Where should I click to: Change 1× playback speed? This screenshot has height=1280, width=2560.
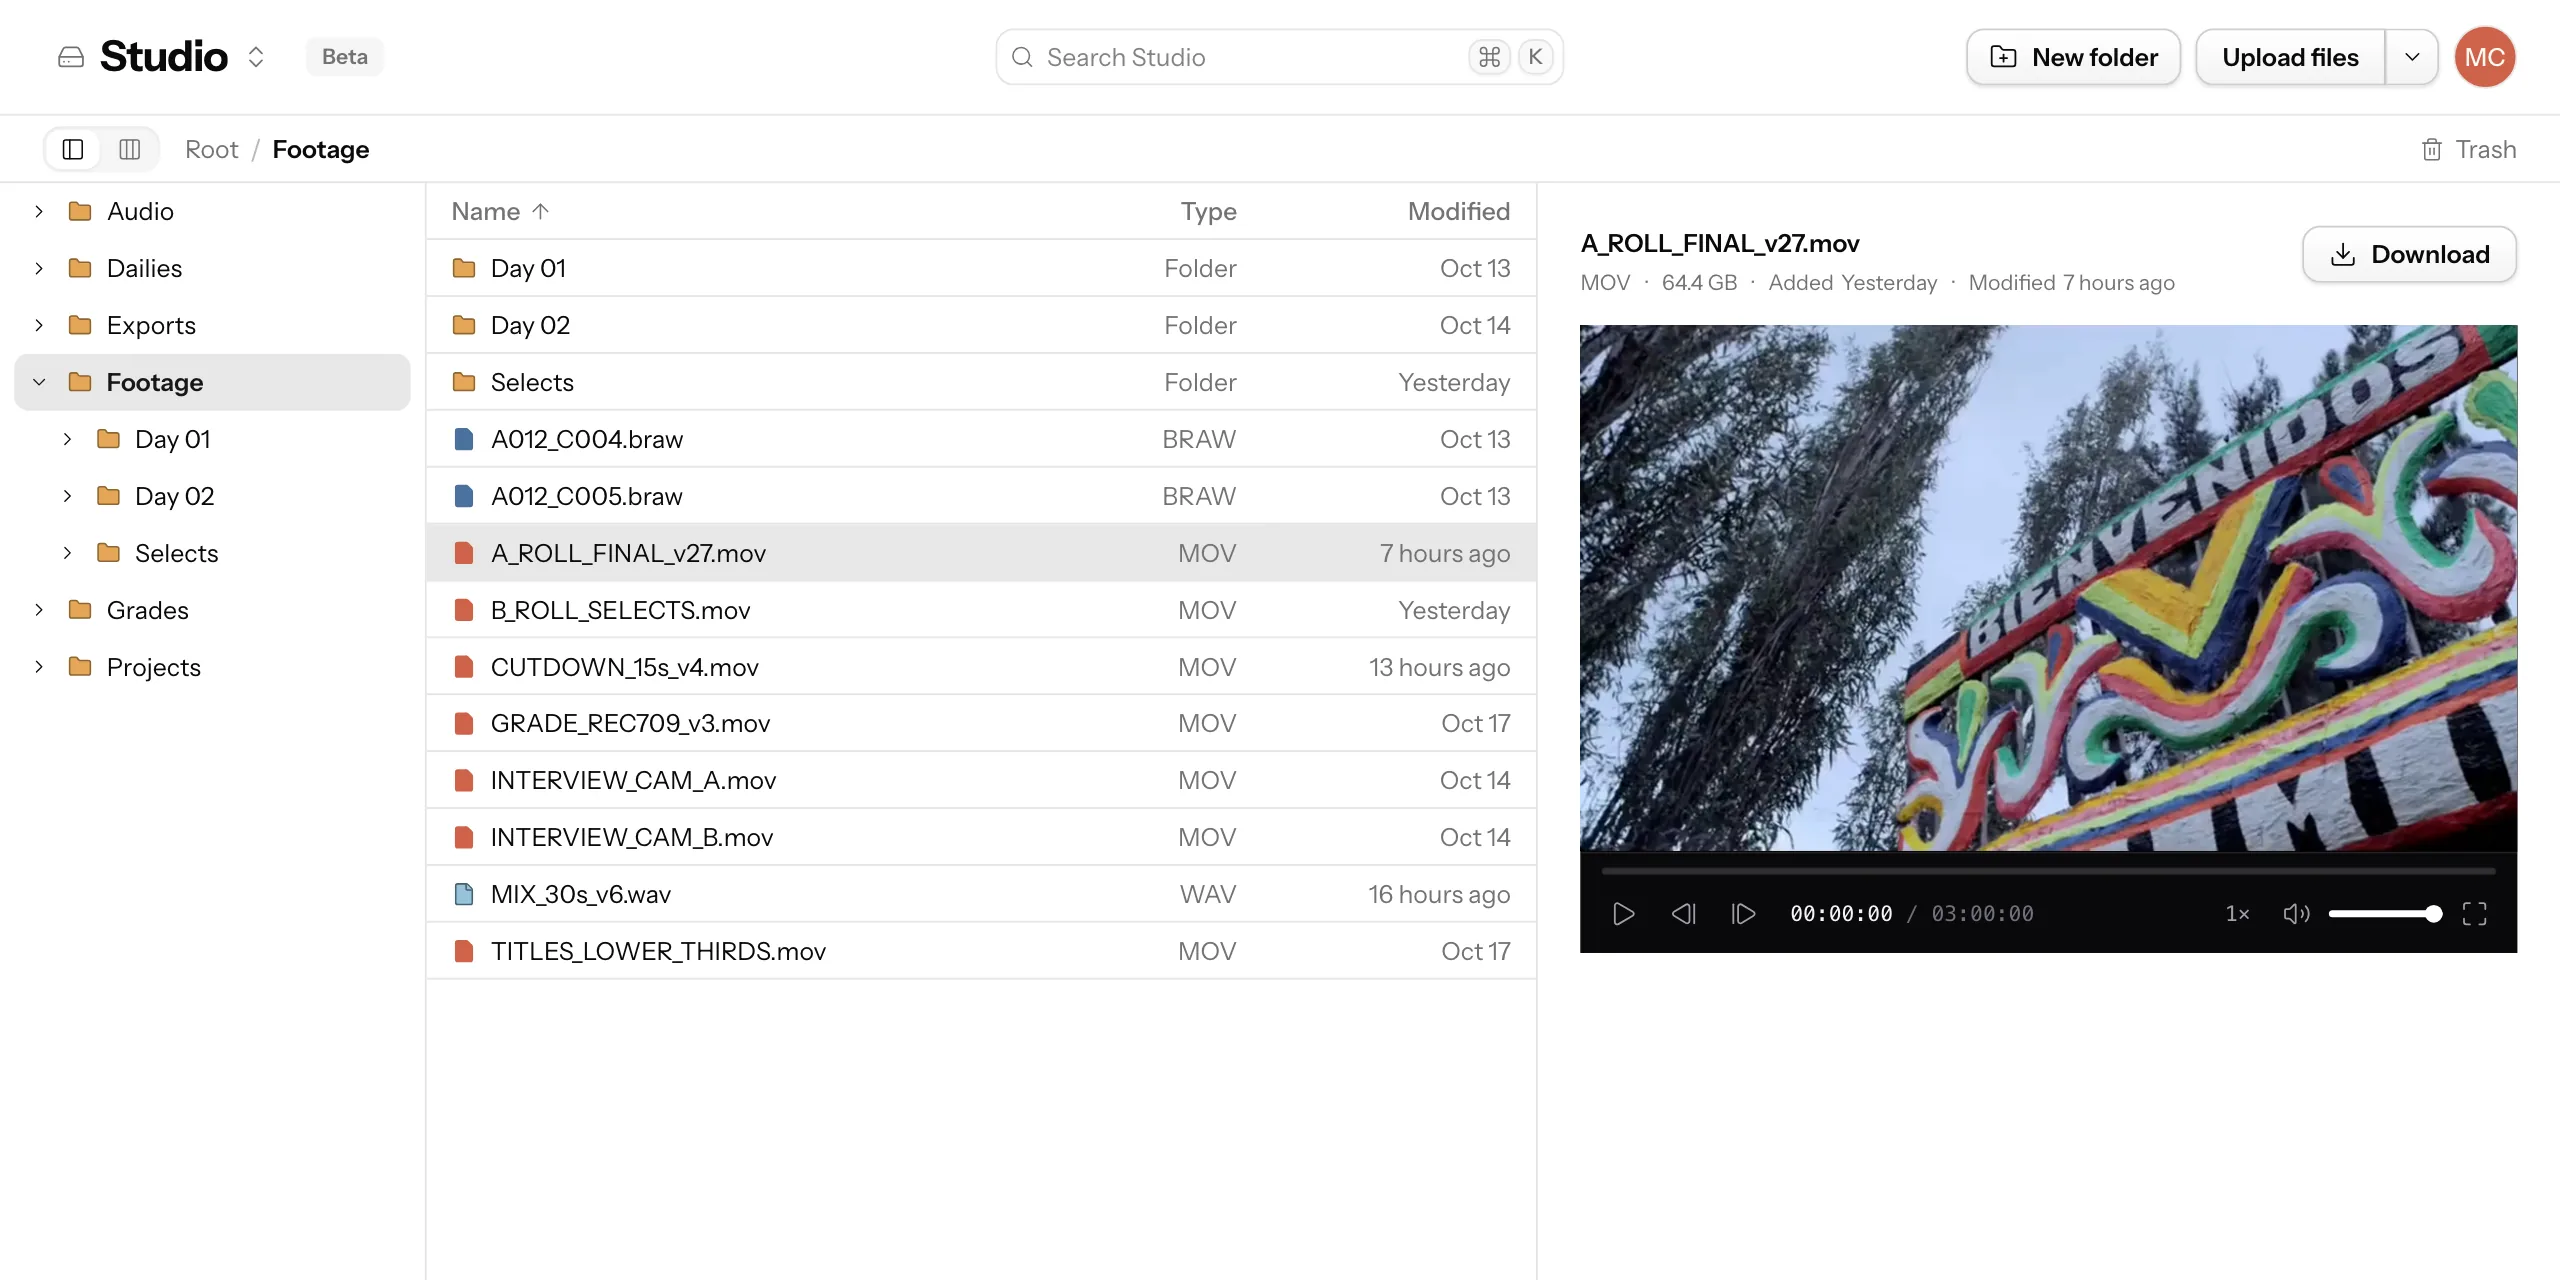point(2238,914)
